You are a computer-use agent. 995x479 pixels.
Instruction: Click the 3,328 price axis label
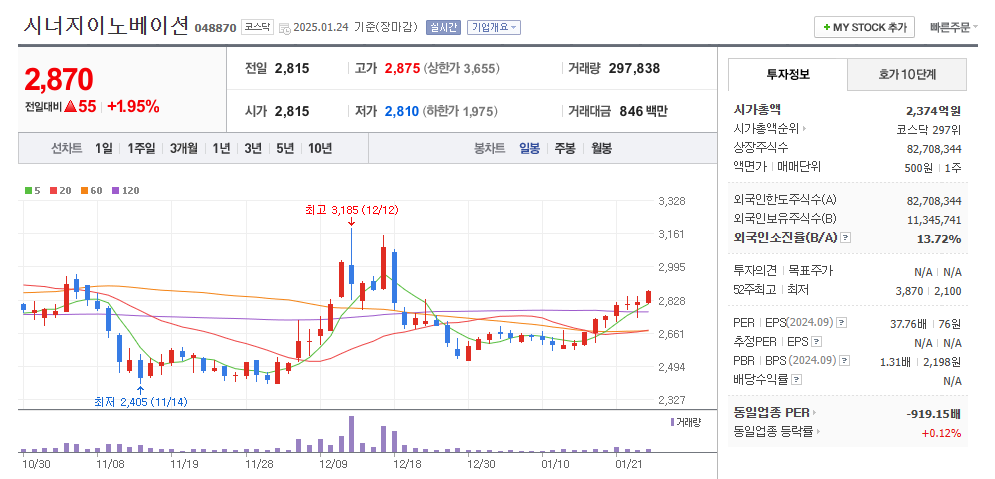click(672, 201)
